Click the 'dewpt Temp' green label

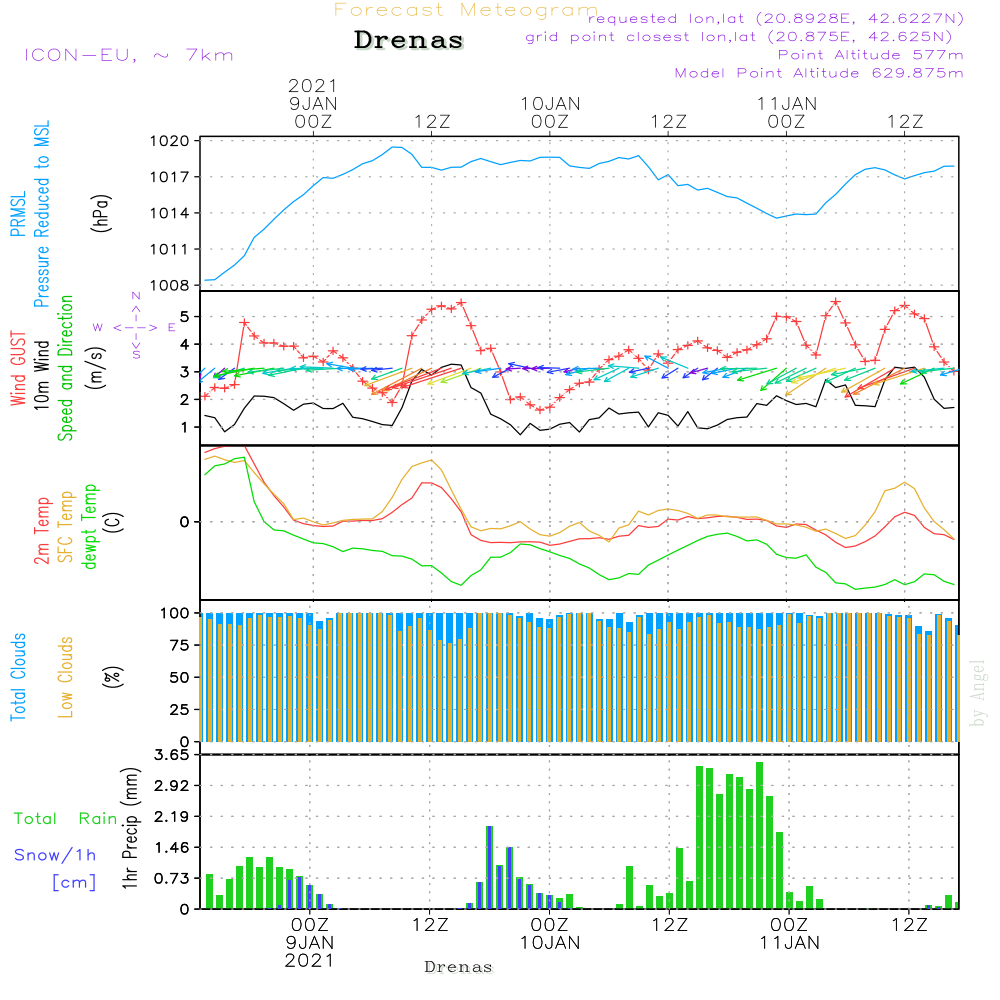click(89, 526)
